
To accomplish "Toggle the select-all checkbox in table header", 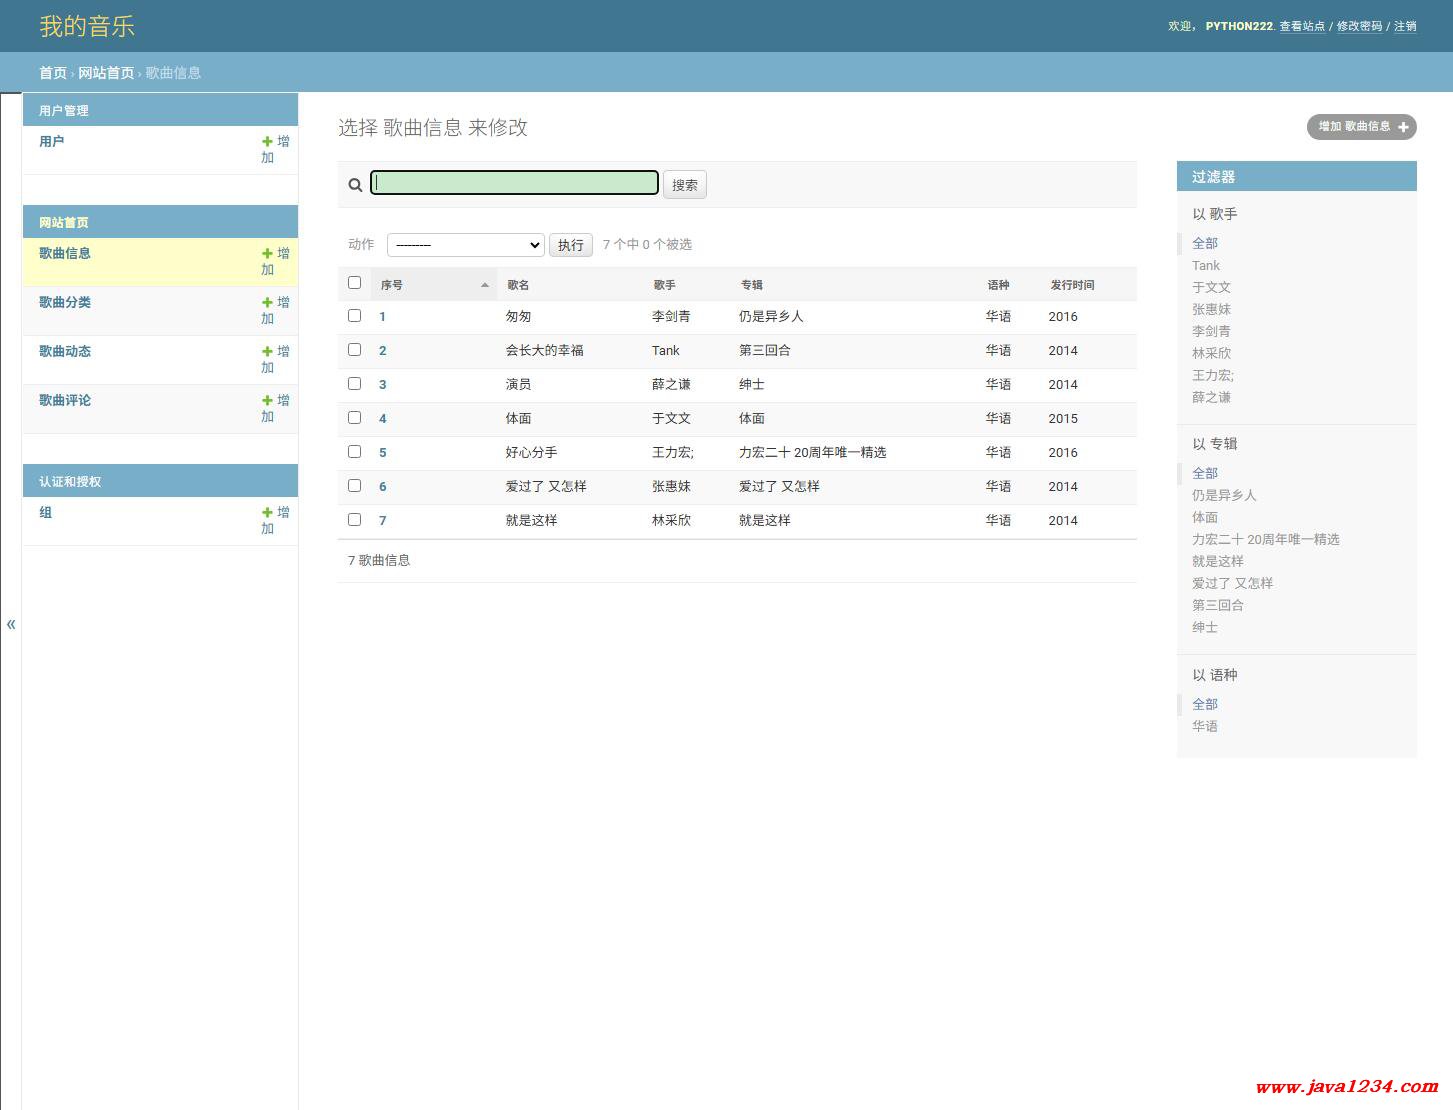I will pos(354,283).
